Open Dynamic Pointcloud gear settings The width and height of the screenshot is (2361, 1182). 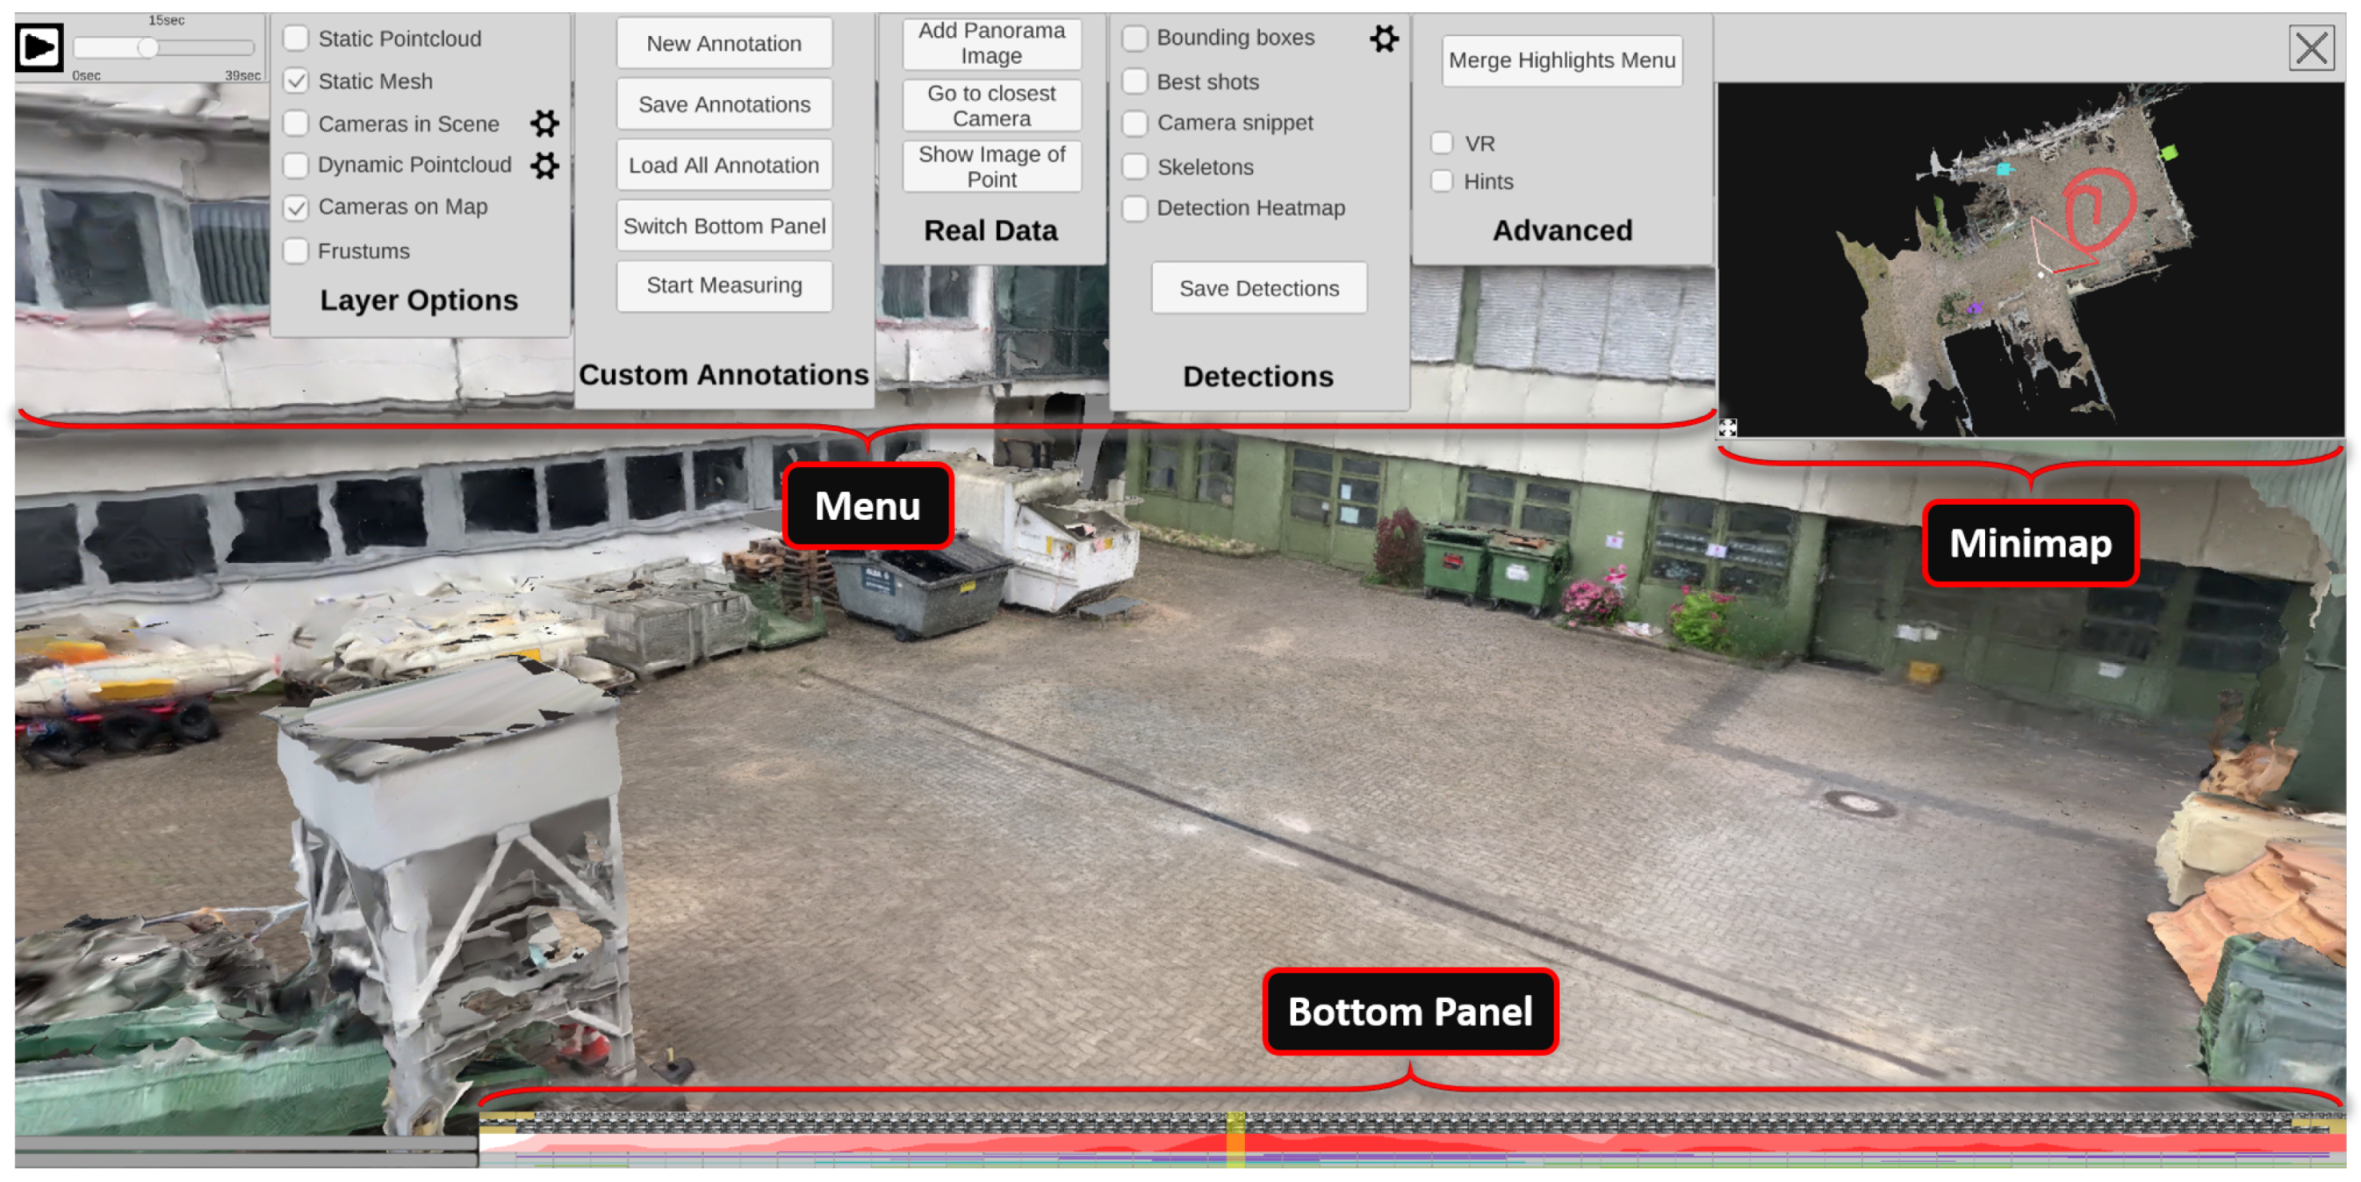(544, 165)
